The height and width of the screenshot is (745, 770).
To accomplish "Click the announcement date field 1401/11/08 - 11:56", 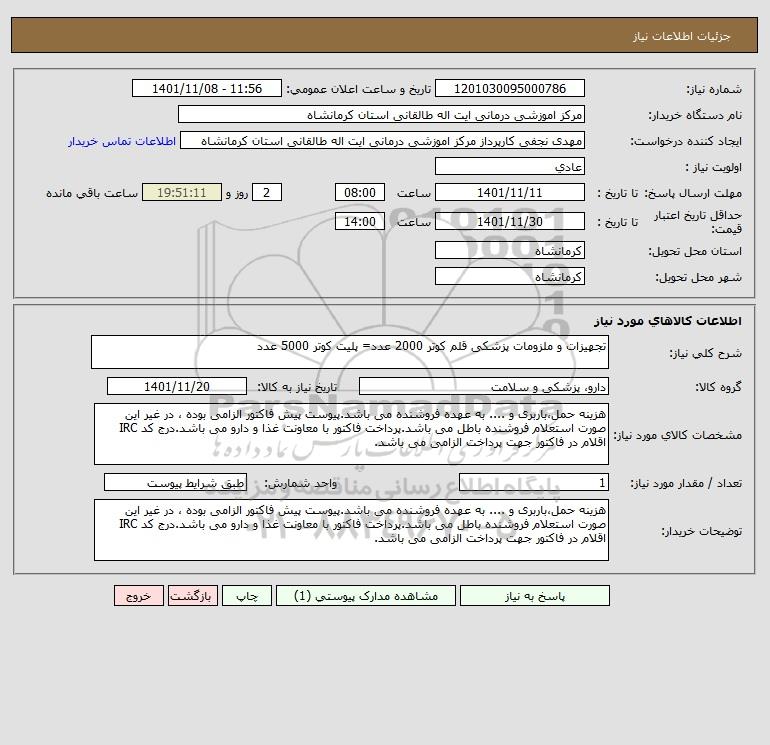I will coord(207,88).
